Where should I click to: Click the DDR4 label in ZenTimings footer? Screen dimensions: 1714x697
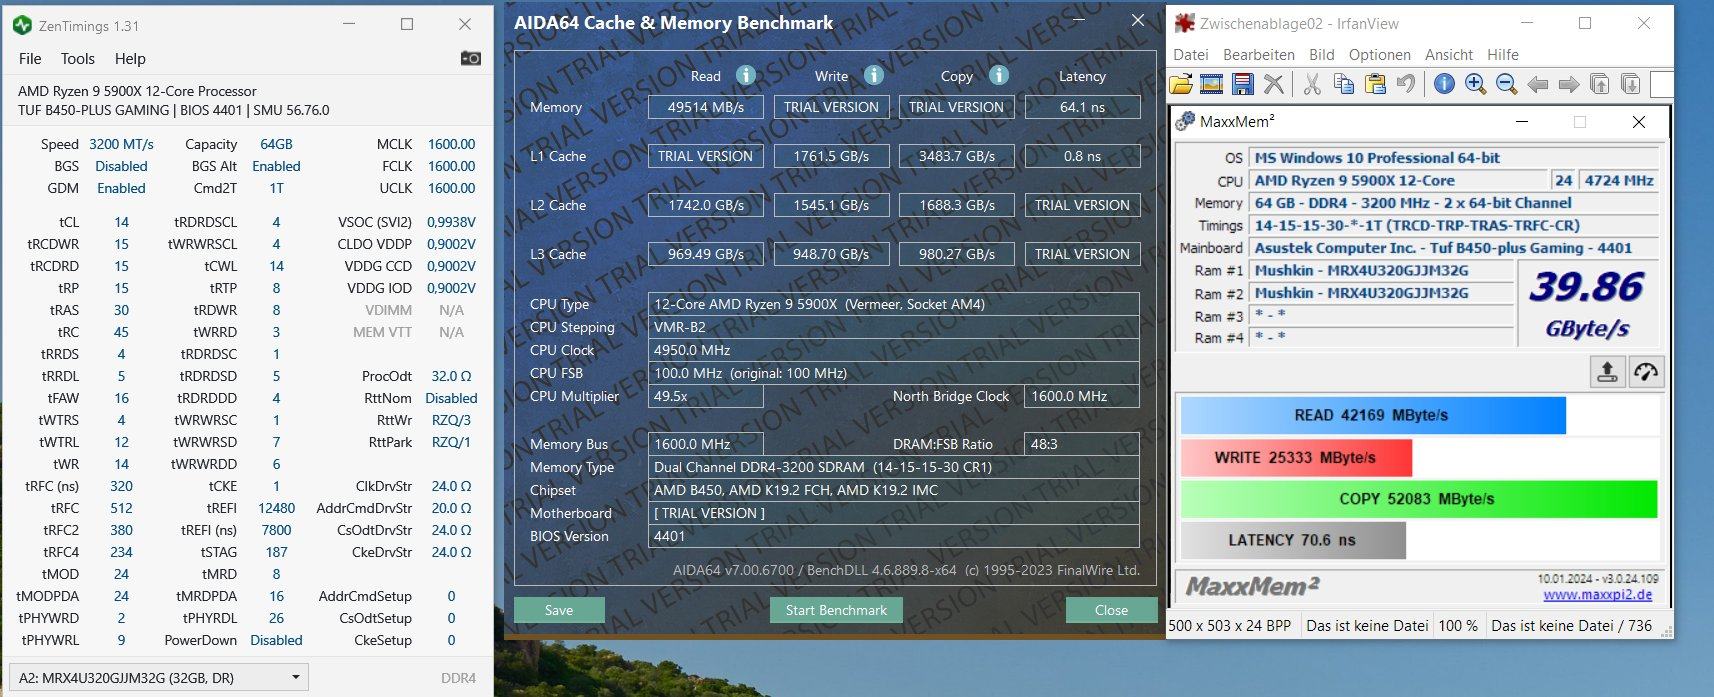(458, 678)
